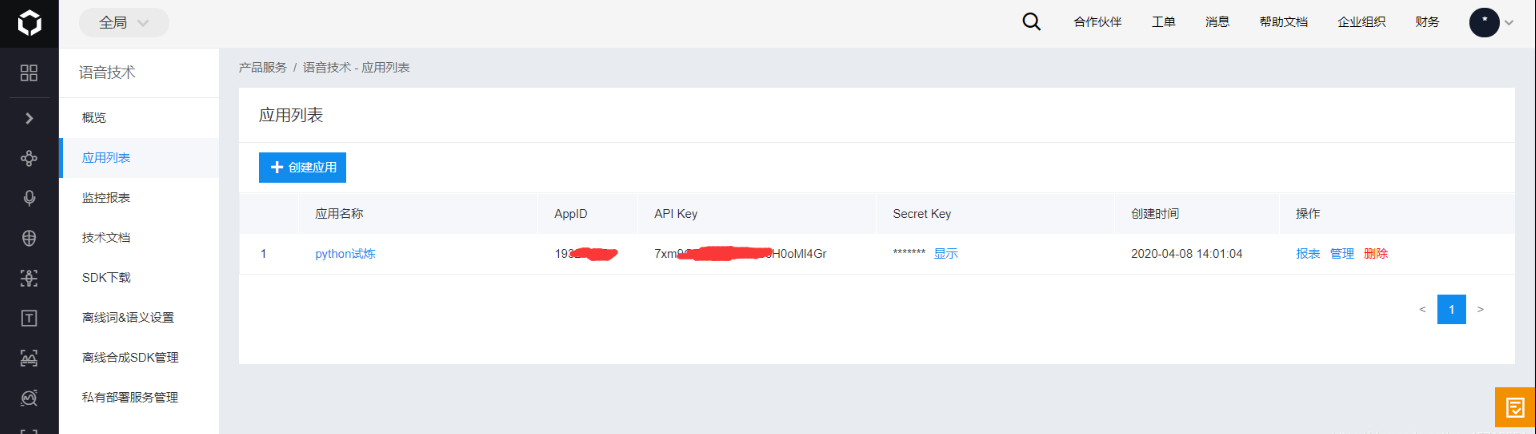The height and width of the screenshot is (434, 1536).
Task: Go to previous page with left arrow
Action: point(1422,310)
